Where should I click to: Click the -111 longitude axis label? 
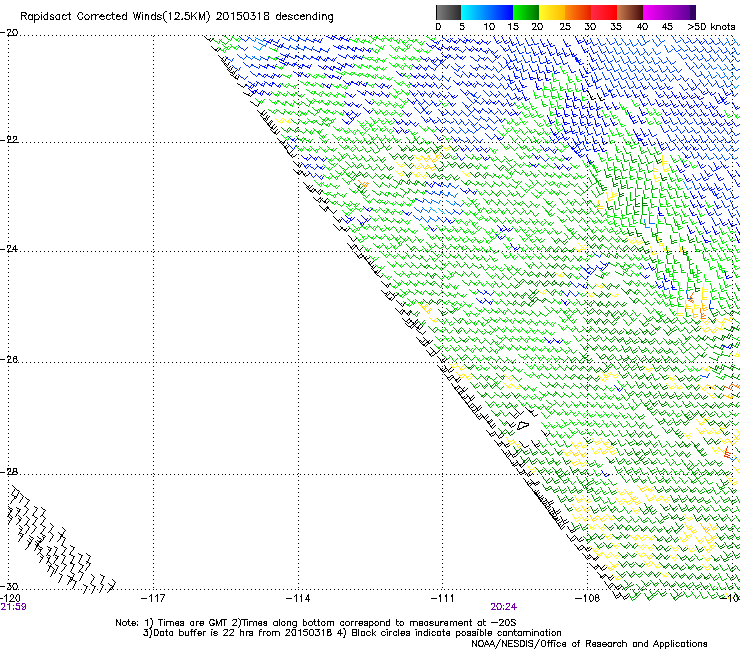click(443, 598)
